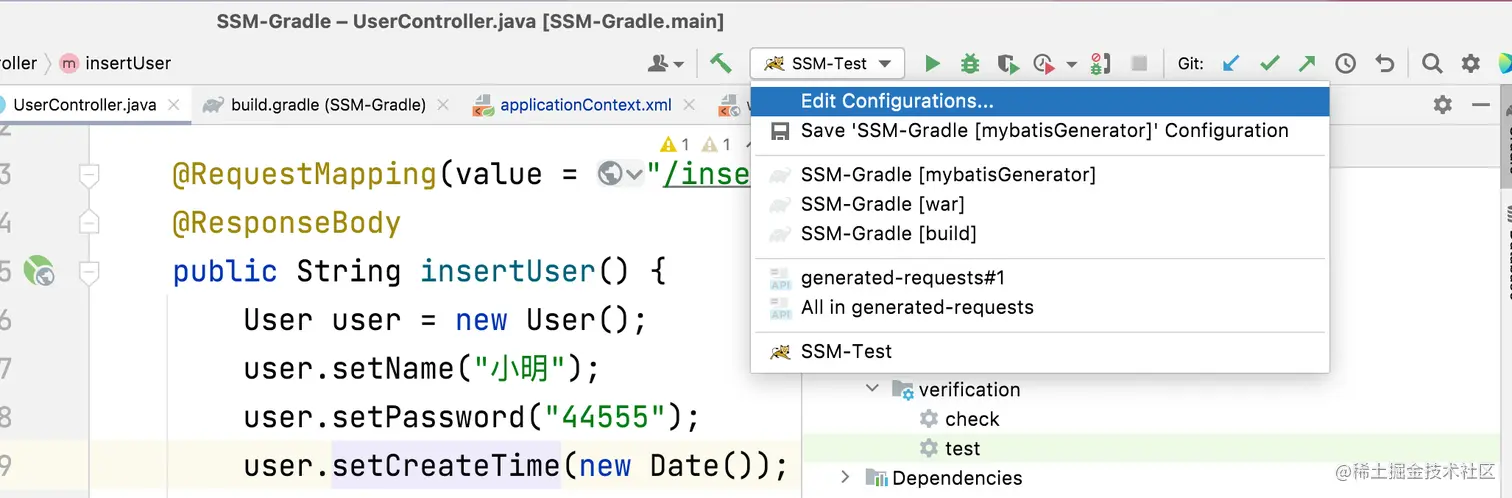Run with Coverage shield icon
Image resolution: width=1512 pixels, height=498 pixels.
pyautogui.click(x=1008, y=64)
